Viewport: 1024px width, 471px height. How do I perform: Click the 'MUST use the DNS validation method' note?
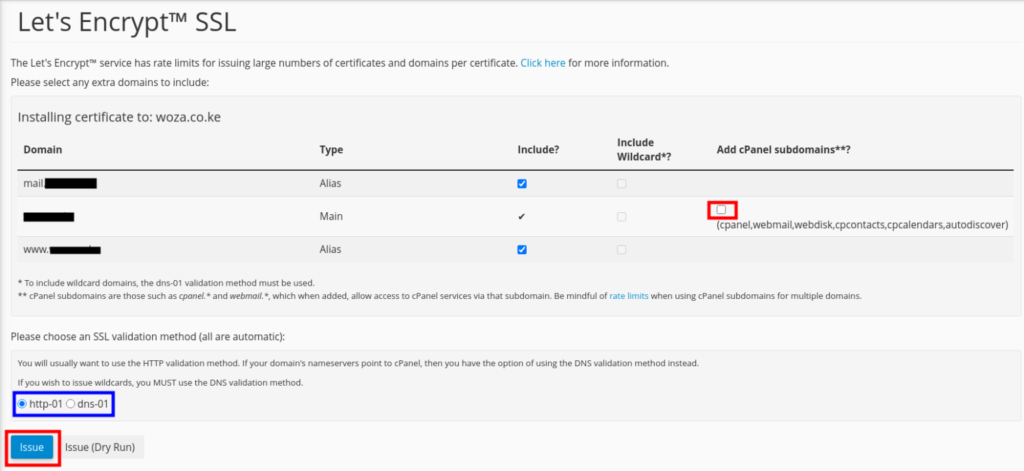coord(161,383)
